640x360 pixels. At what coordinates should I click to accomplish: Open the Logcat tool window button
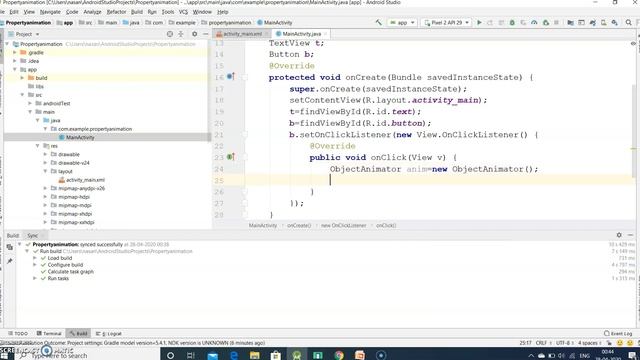pyautogui.click(x=109, y=333)
